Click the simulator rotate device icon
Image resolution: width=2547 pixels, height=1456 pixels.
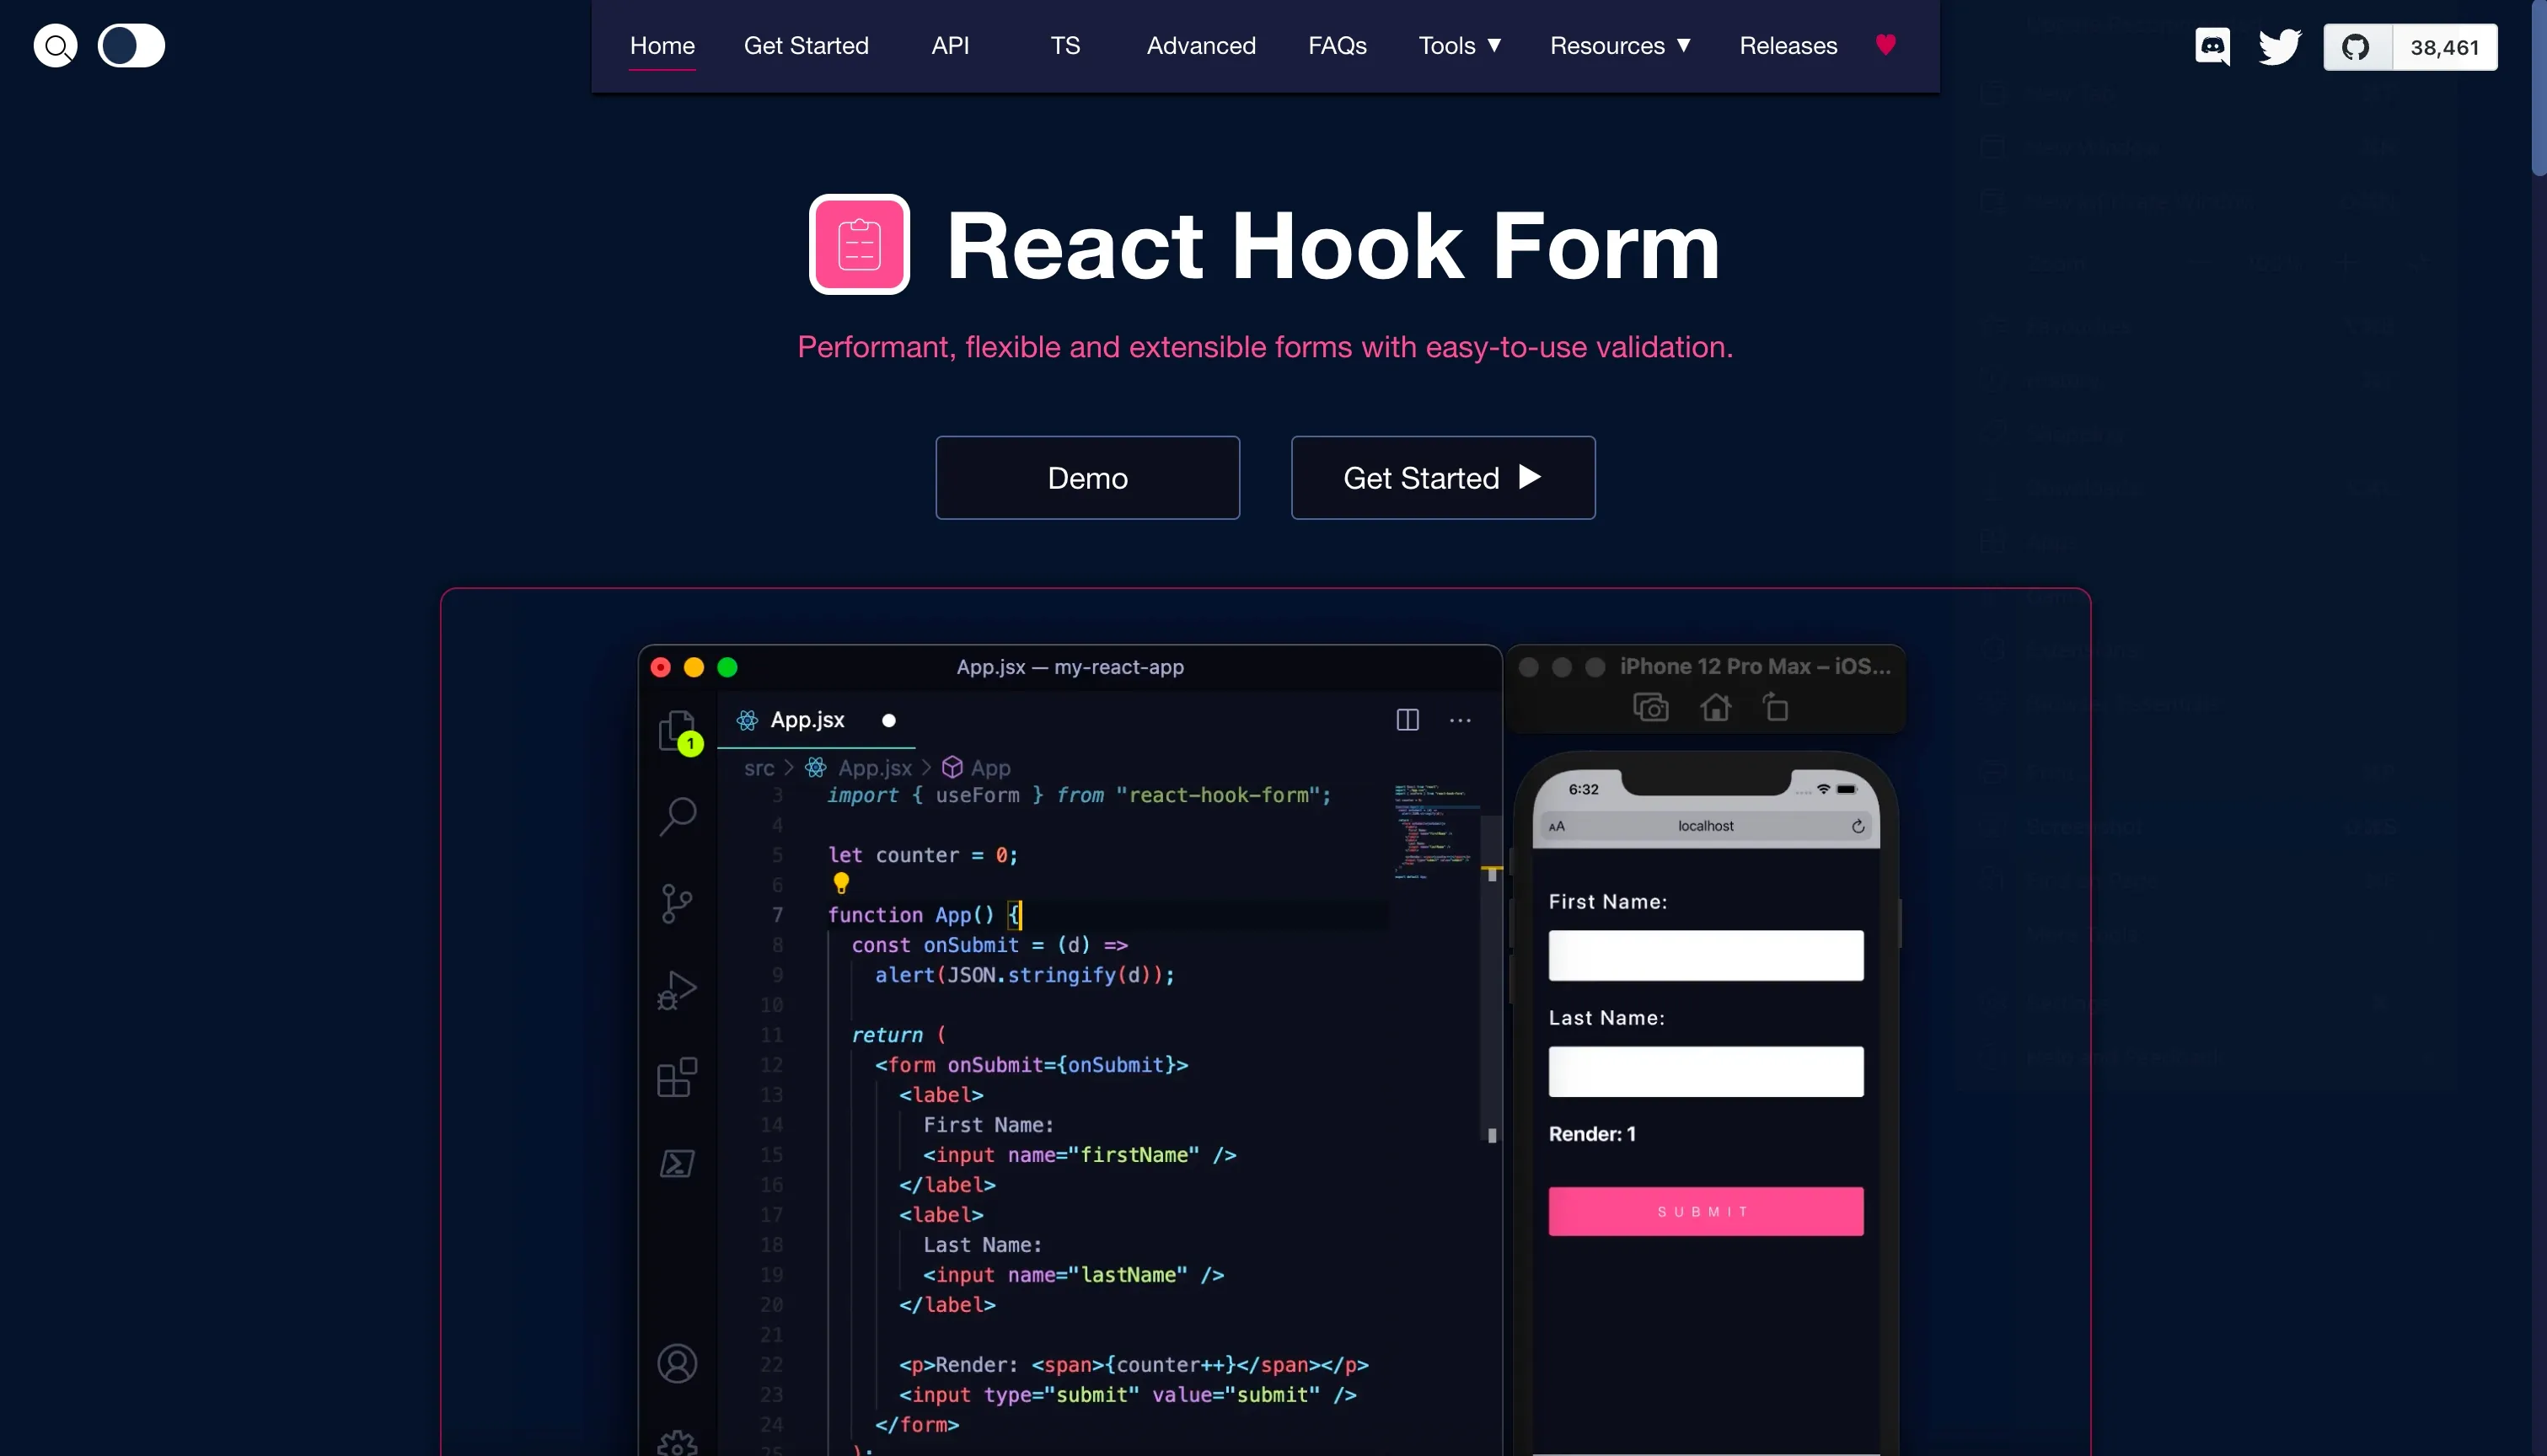coord(1776,706)
